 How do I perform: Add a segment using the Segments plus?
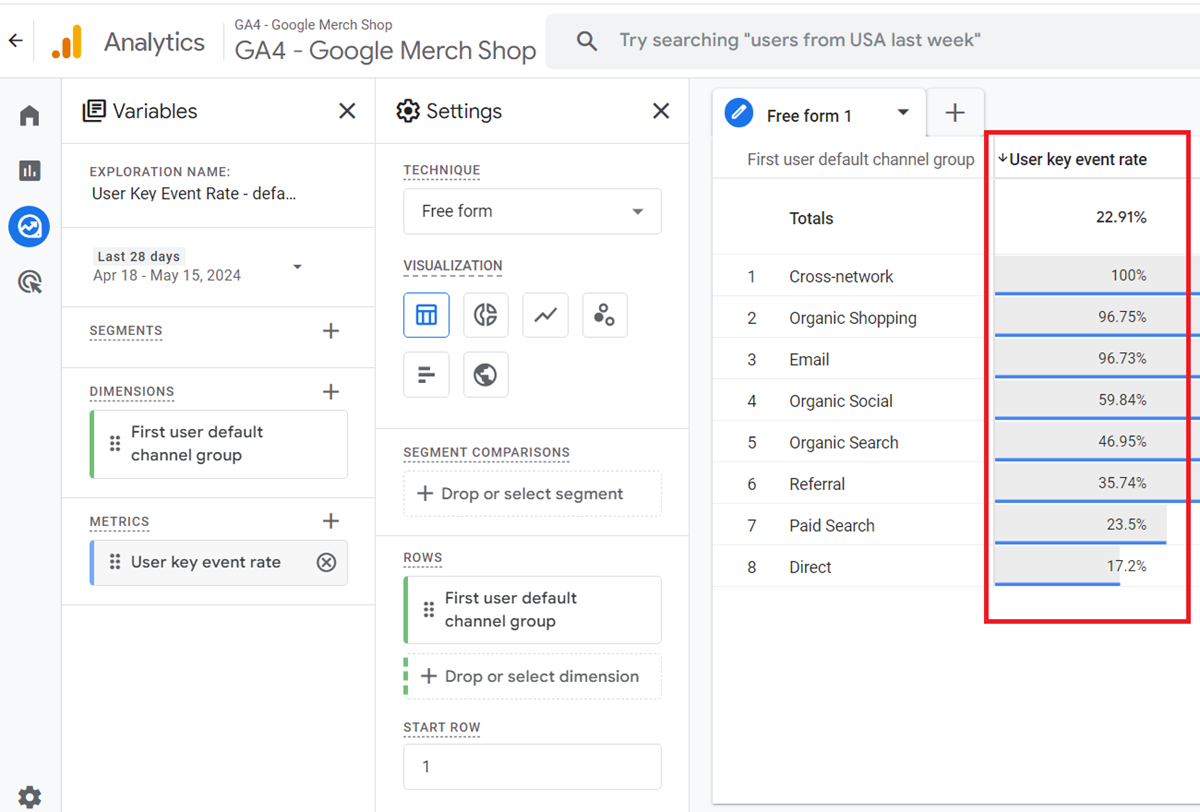tap(331, 331)
